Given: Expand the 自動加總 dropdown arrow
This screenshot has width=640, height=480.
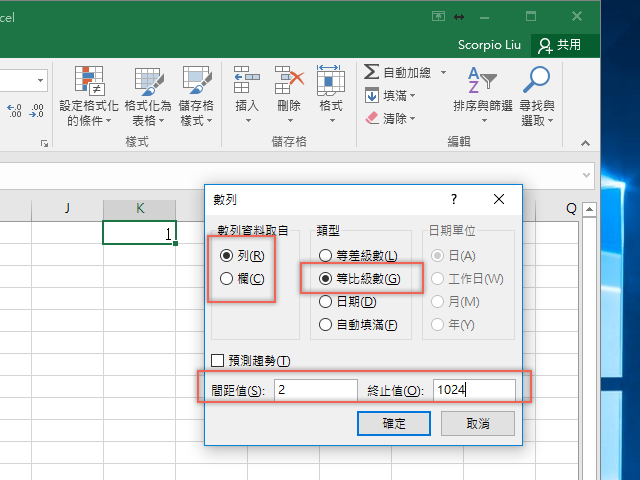Looking at the screenshot, I should point(441,73).
